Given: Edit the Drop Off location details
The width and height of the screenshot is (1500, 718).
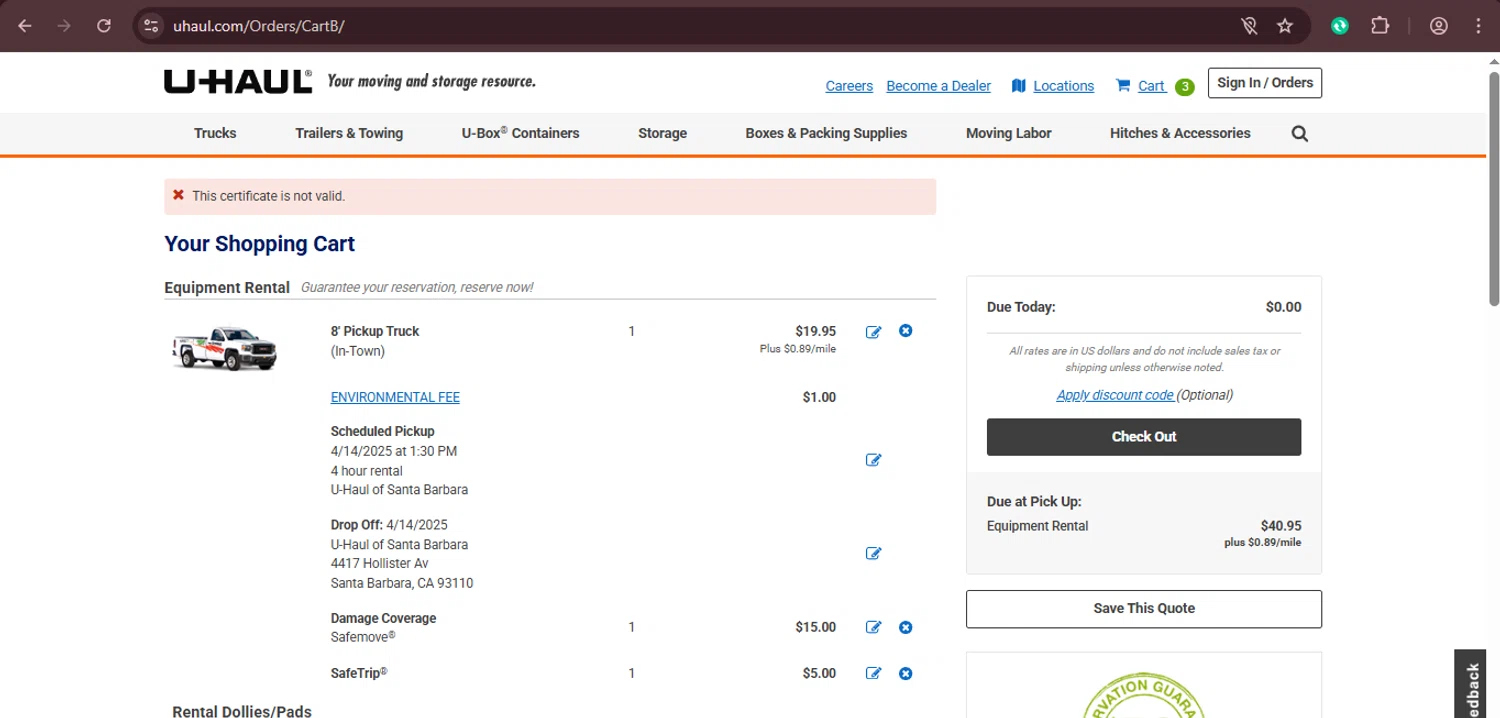Looking at the screenshot, I should [873, 553].
